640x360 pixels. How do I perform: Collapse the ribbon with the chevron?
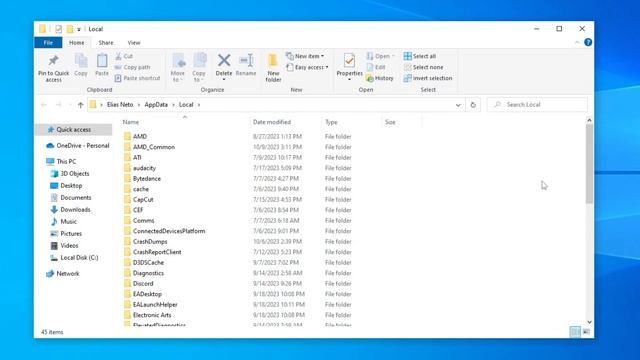coord(577,42)
